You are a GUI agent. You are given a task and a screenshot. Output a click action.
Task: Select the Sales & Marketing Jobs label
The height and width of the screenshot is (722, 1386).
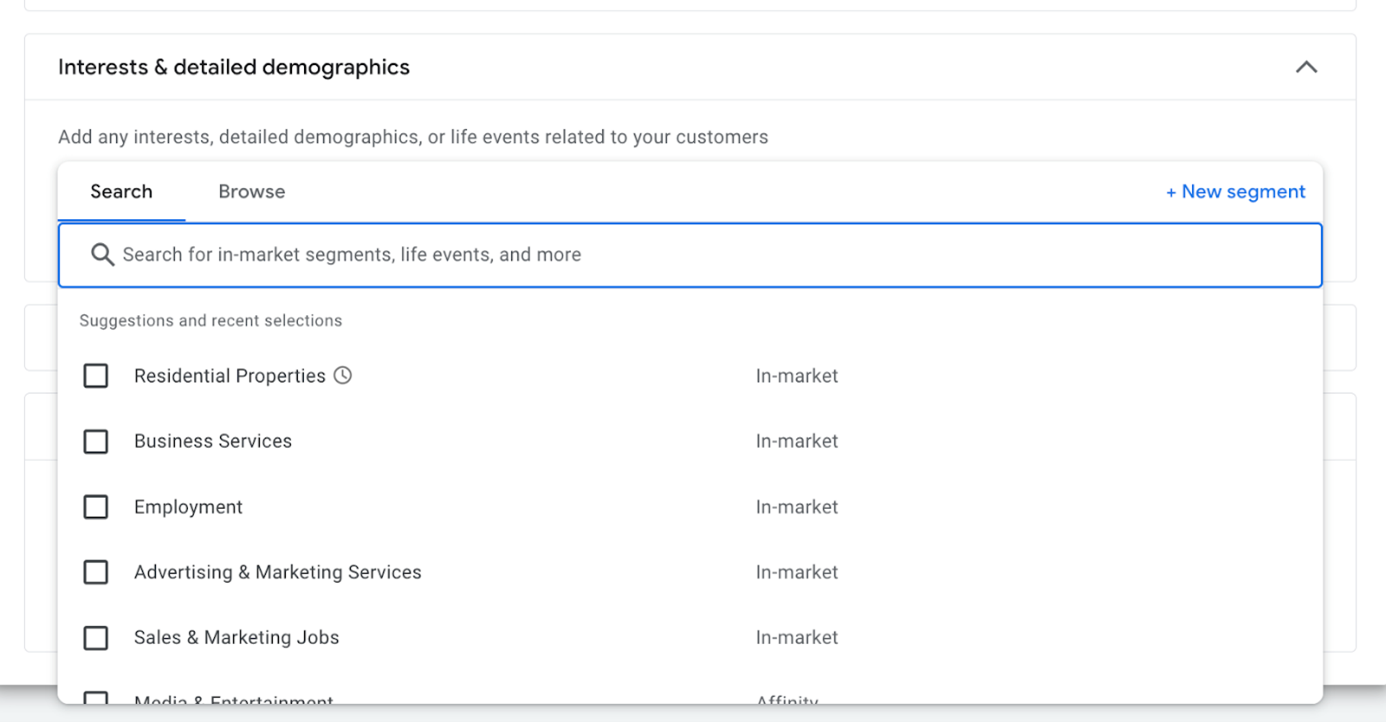237,638
